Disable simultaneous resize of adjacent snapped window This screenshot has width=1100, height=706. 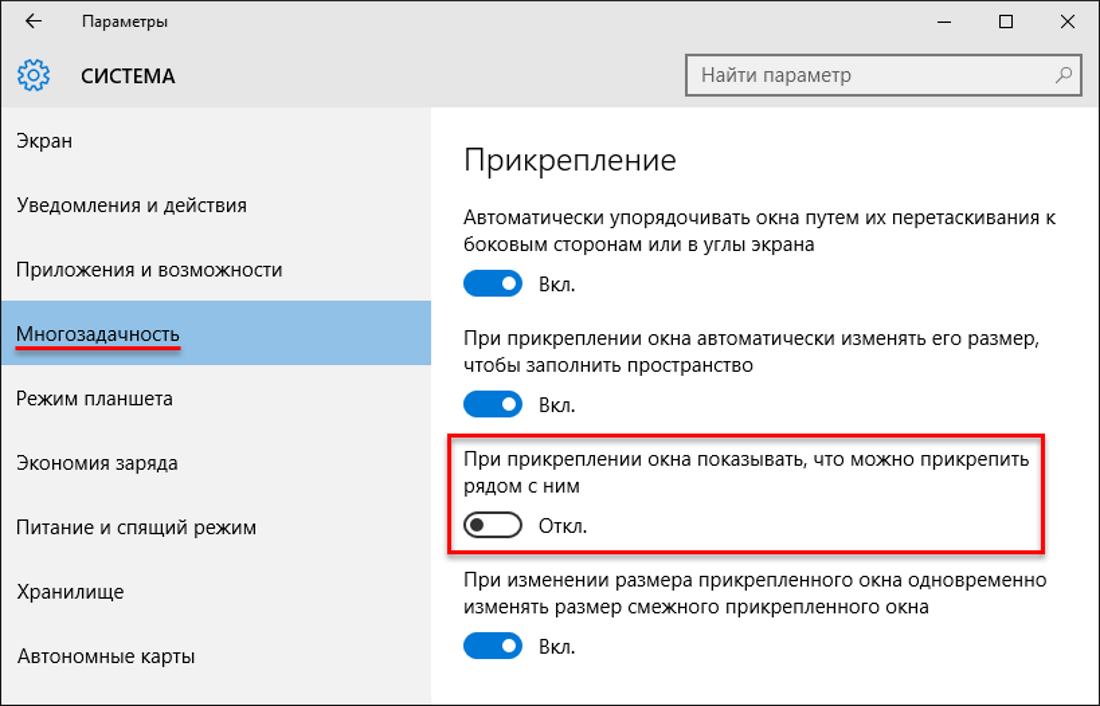[x=493, y=646]
